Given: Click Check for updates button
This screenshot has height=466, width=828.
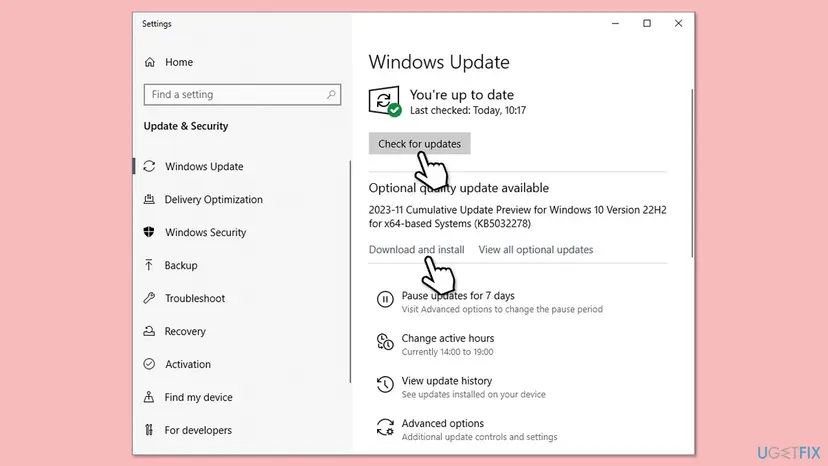Looking at the screenshot, I should [x=419, y=144].
